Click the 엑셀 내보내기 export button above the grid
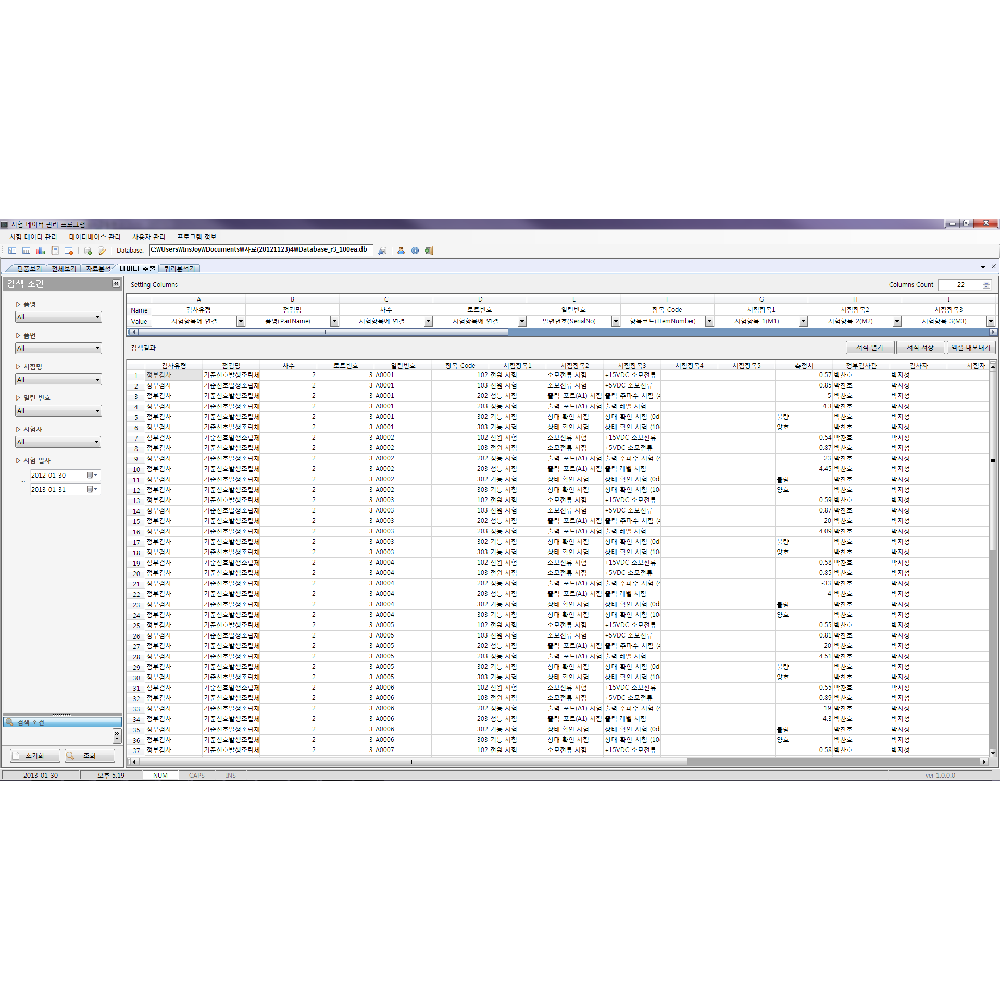The image size is (1000, 1000). [971, 346]
